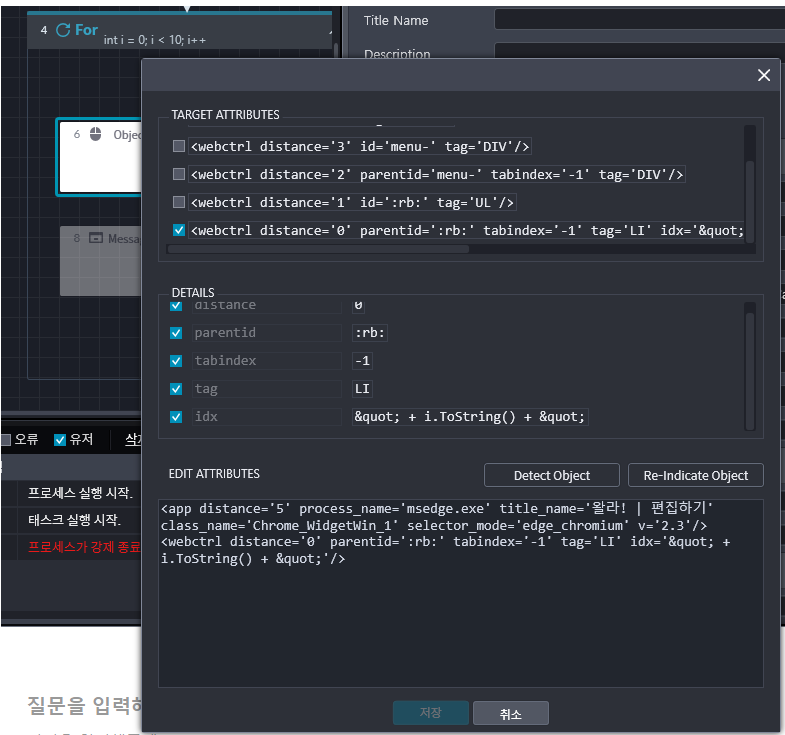Select the webctrl distance='3' row text
The height and width of the screenshot is (735, 785).
(x=359, y=146)
